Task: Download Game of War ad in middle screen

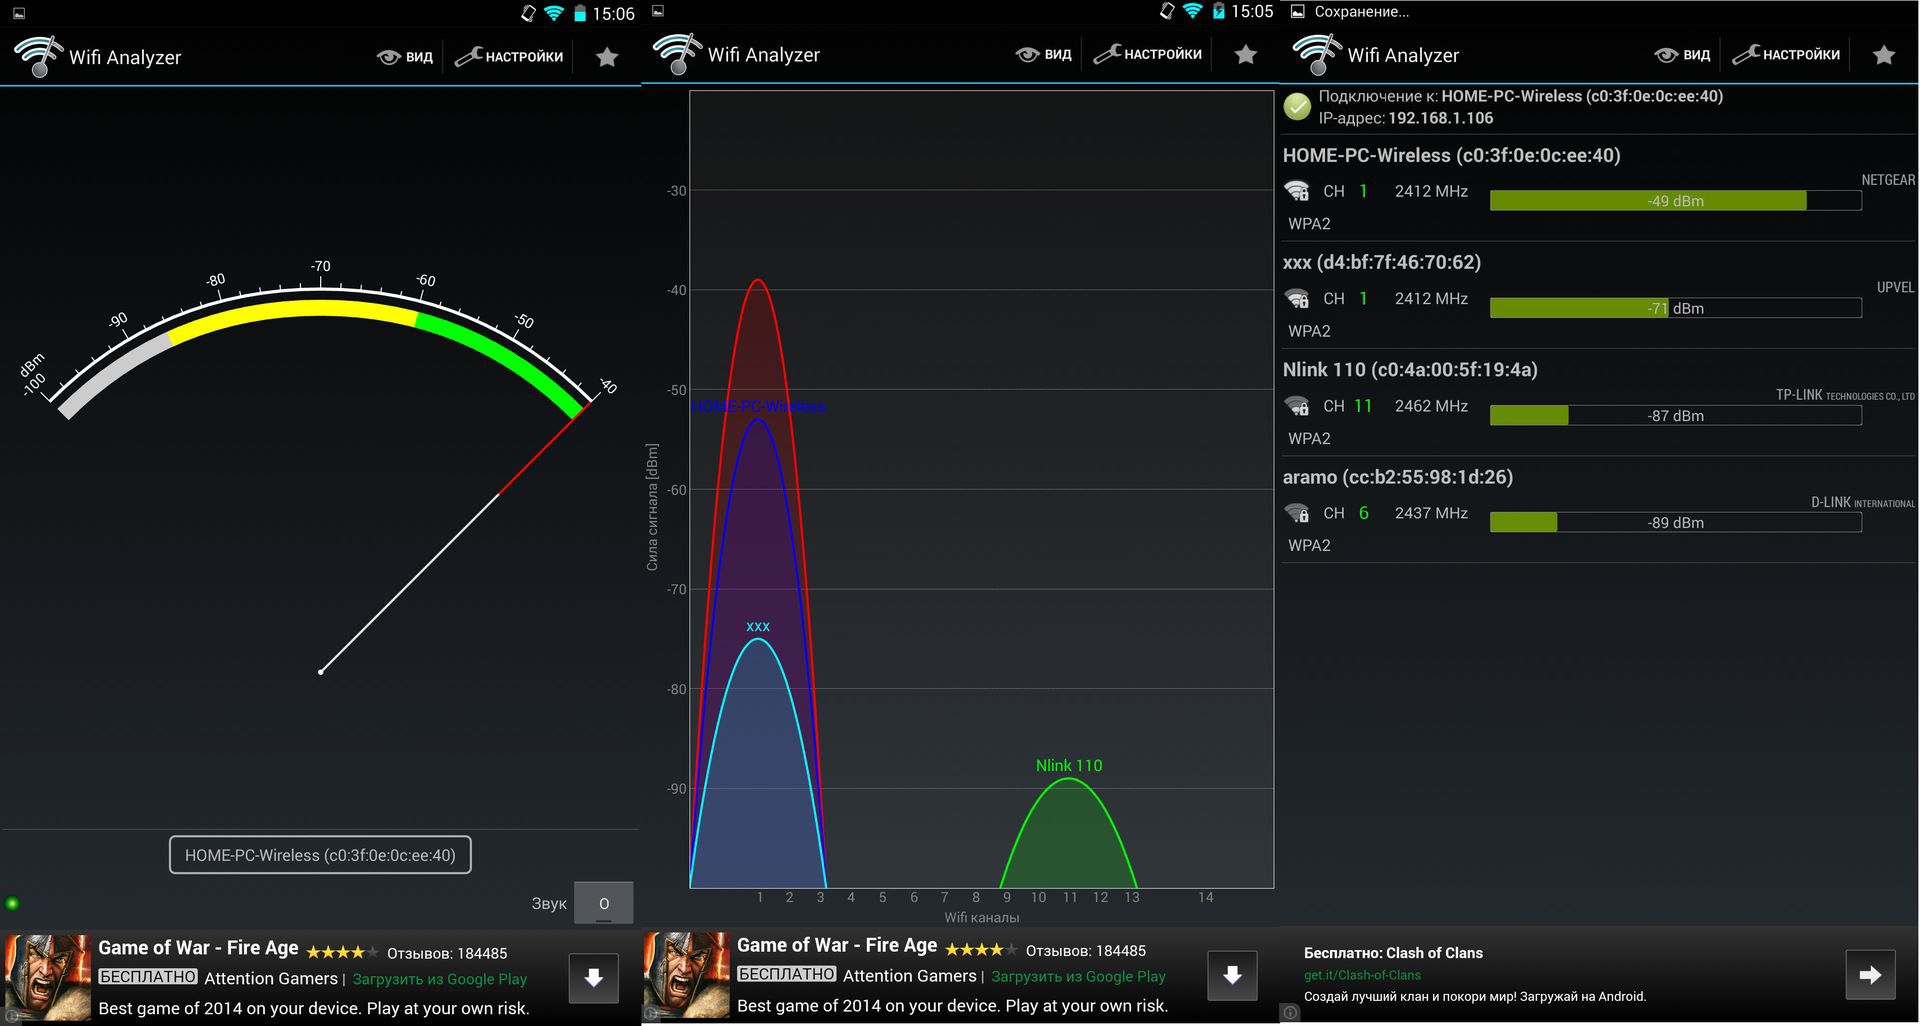Action: [1233, 975]
